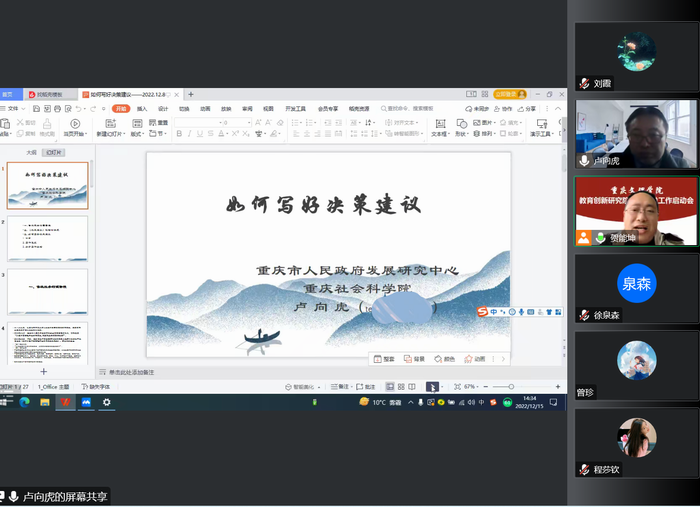This screenshot has width=700, height=507.
Task: Open the Animation (动画) ribbon tab
Action: coord(205,108)
